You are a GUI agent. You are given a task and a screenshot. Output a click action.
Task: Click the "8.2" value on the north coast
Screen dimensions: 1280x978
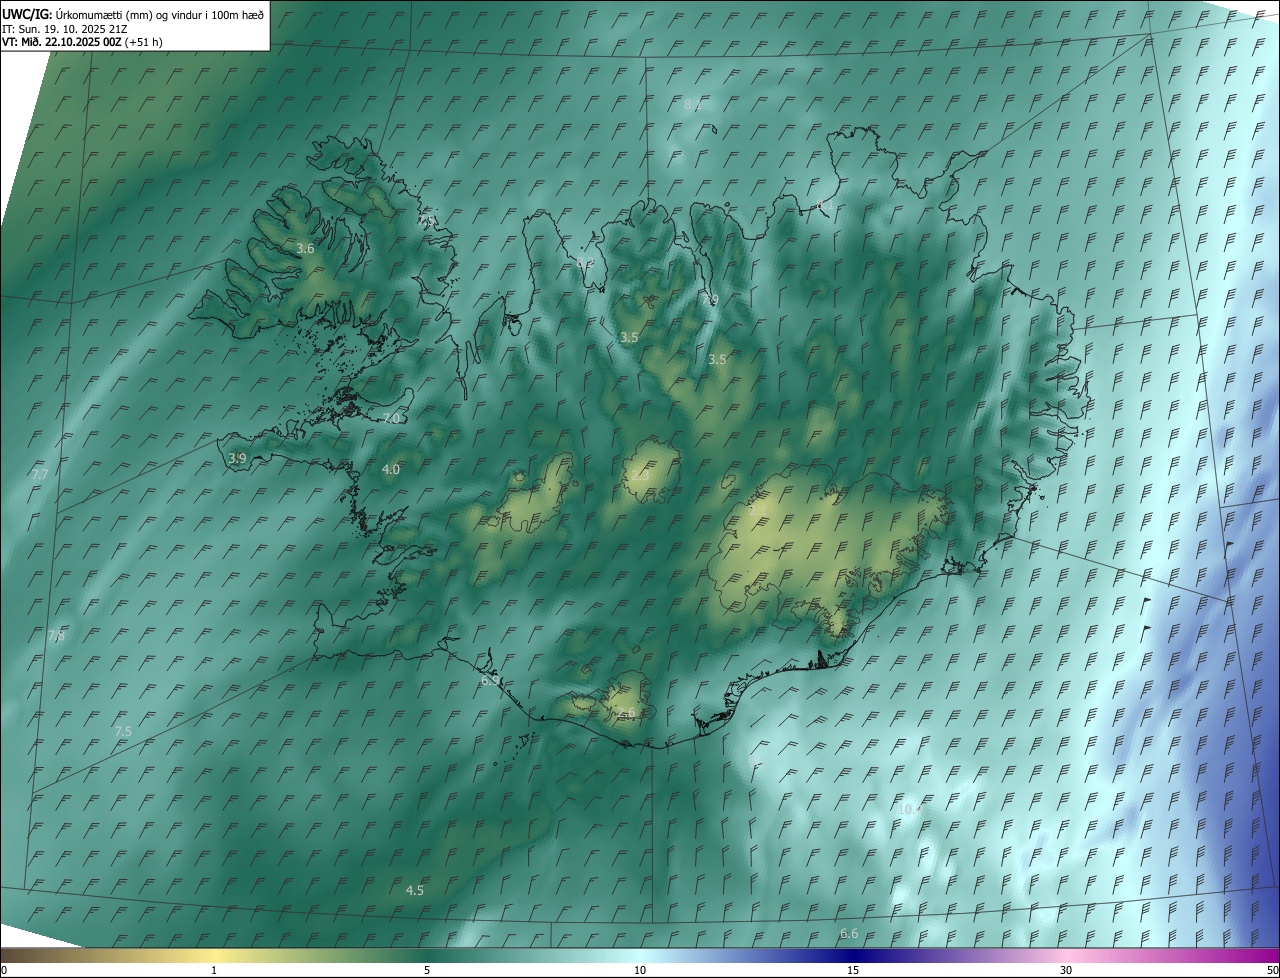[585, 263]
